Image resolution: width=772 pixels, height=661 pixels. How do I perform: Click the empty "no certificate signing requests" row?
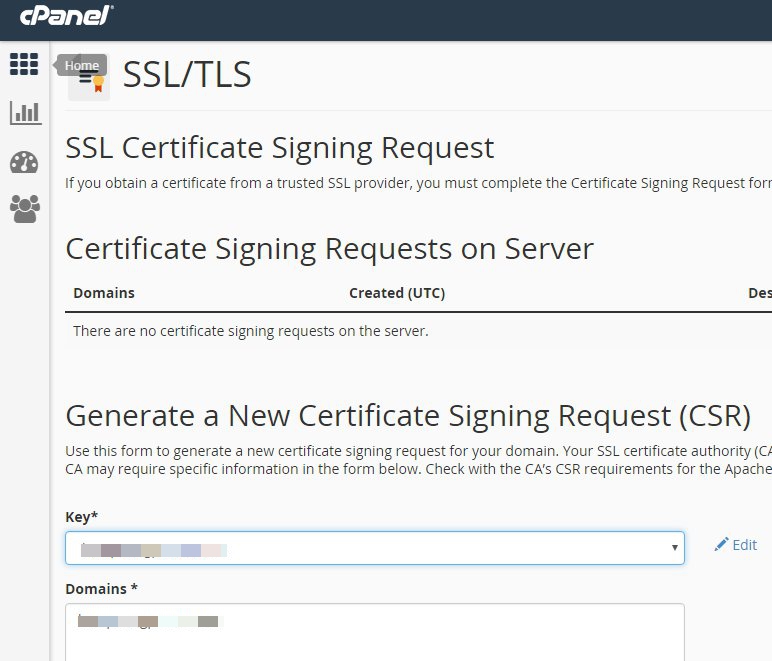pos(251,330)
